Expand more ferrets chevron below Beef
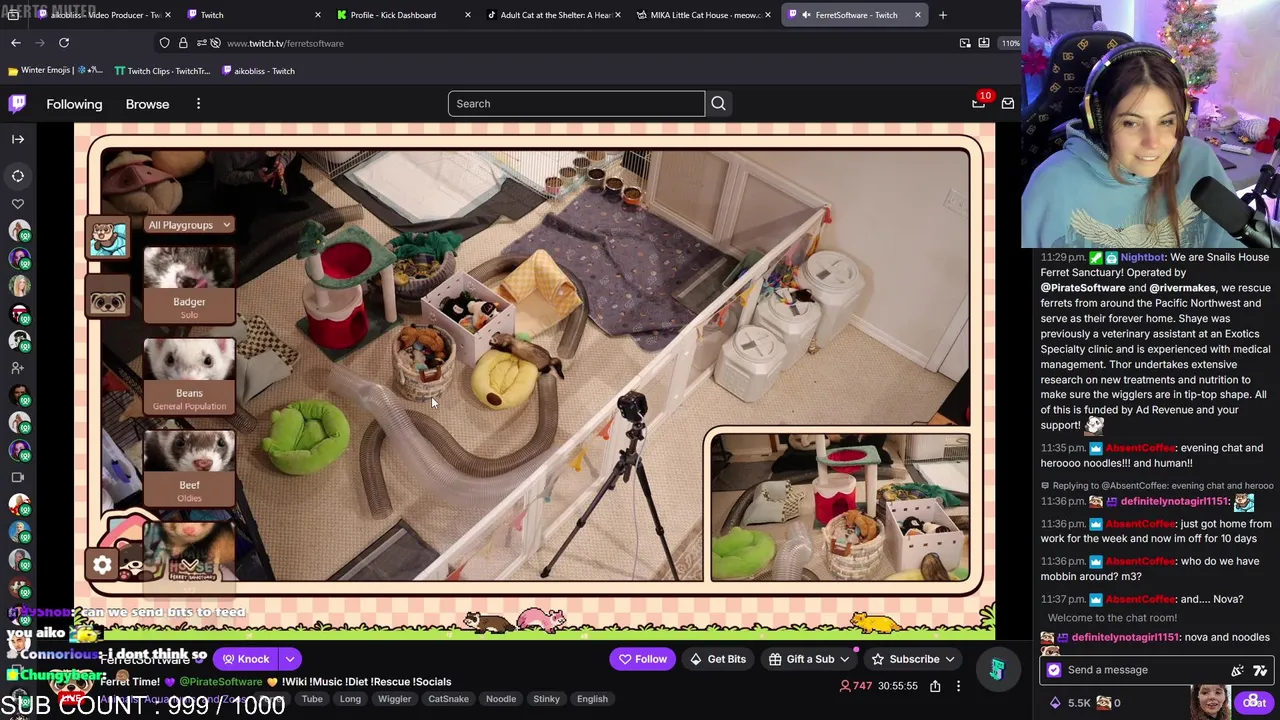The width and height of the screenshot is (1280, 720). click(x=189, y=566)
